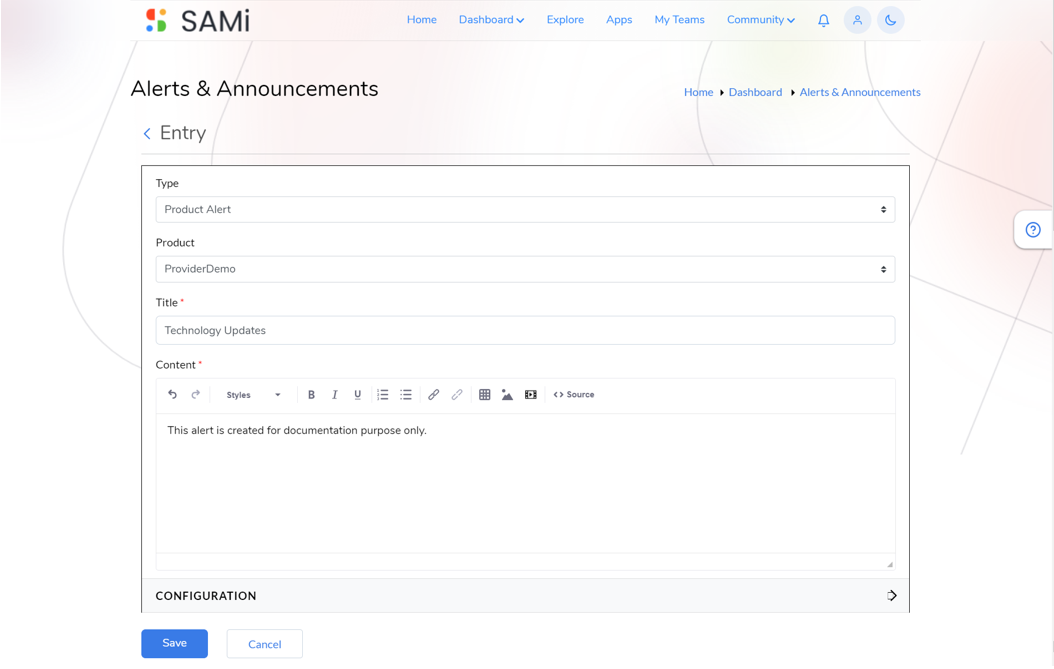
Task: Toggle bold formatting
Action: point(311,395)
